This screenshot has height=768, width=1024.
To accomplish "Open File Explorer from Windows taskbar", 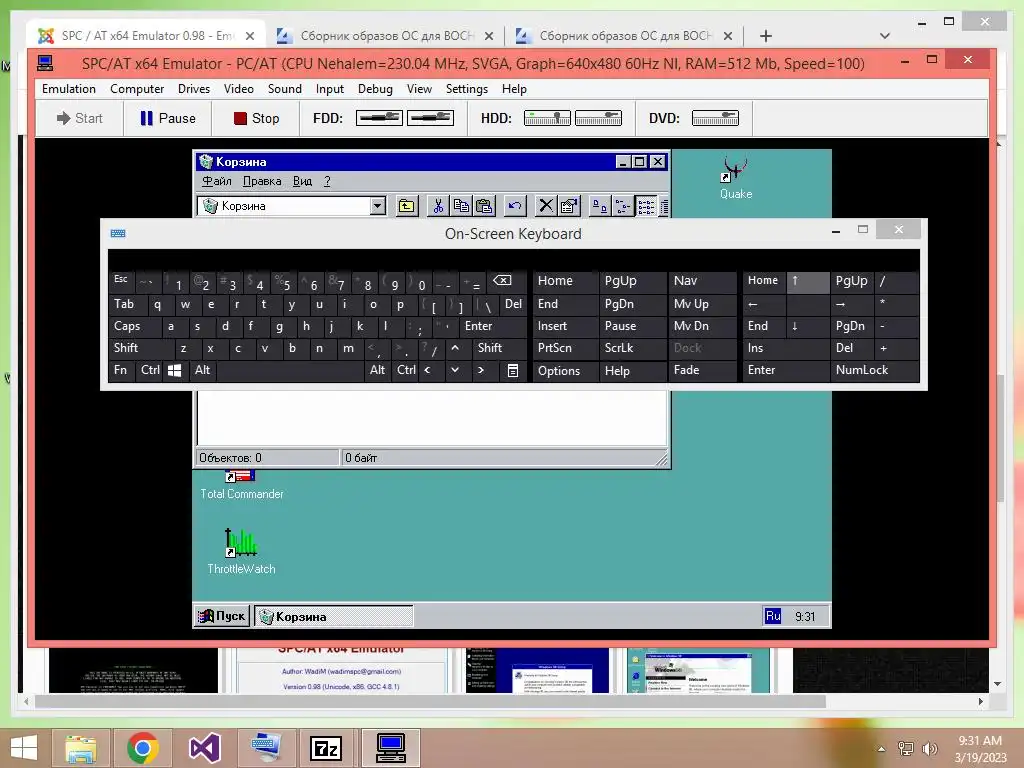I will pyautogui.click(x=81, y=748).
